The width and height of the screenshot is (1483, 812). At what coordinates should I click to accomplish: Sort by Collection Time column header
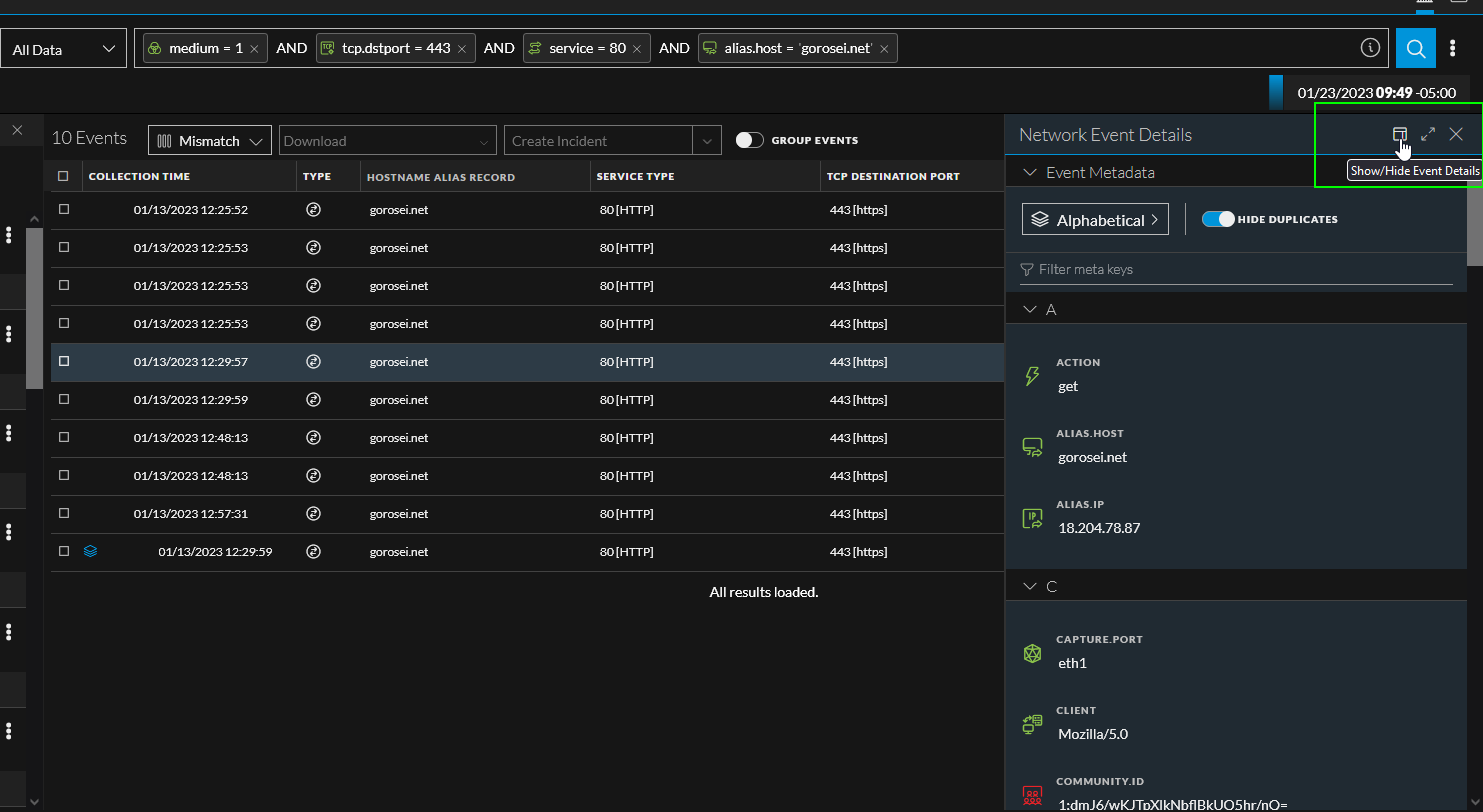[x=139, y=177]
